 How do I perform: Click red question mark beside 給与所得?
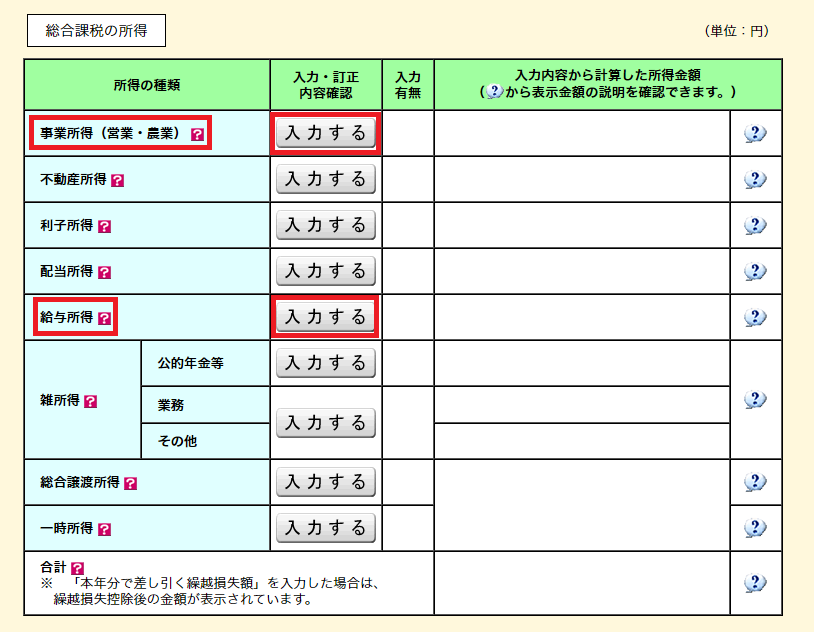(105, 318)
